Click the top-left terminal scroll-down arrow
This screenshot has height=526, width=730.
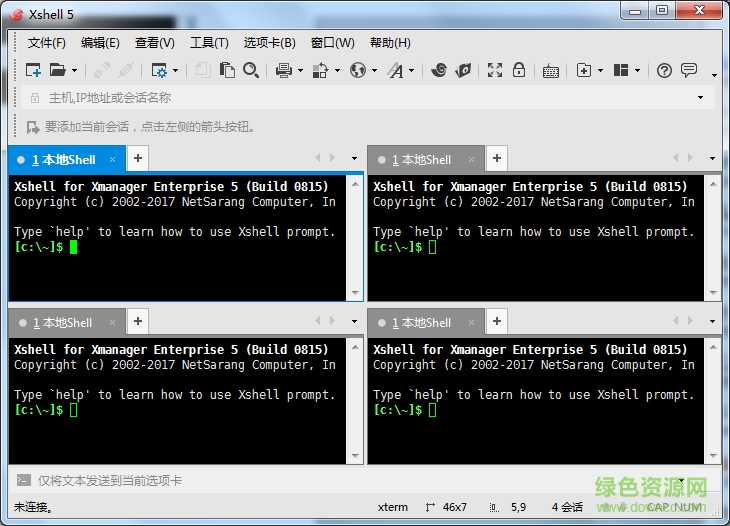[x=355, y=293]
